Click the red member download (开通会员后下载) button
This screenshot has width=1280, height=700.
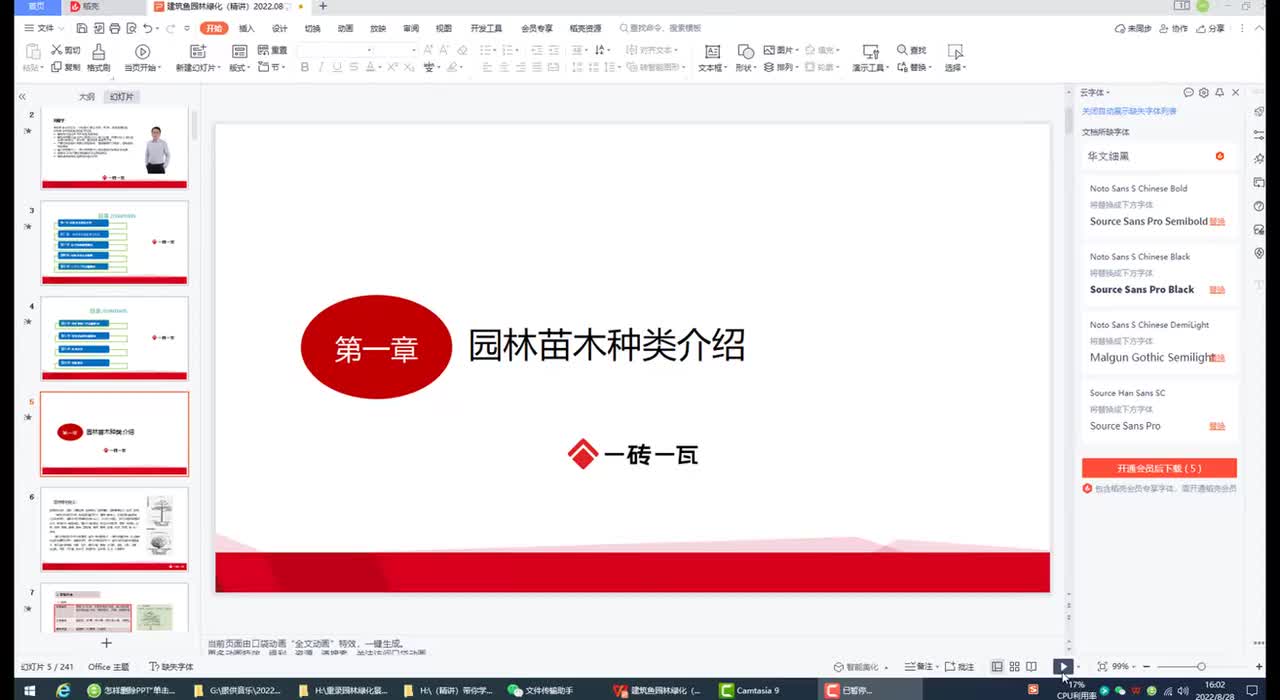pos(1159,468)
